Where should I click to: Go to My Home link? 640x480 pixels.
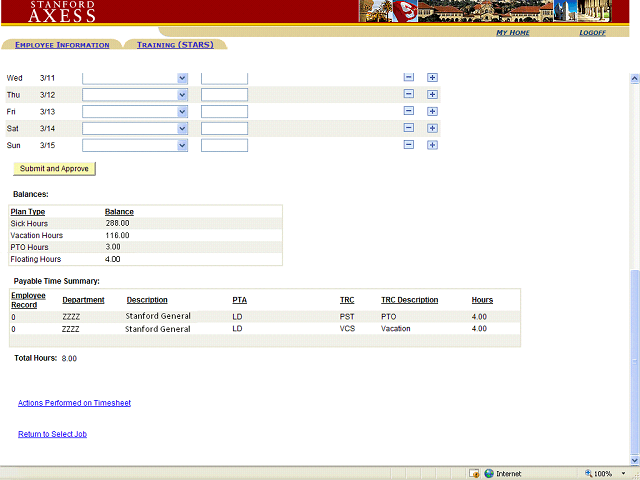(513, 33)
